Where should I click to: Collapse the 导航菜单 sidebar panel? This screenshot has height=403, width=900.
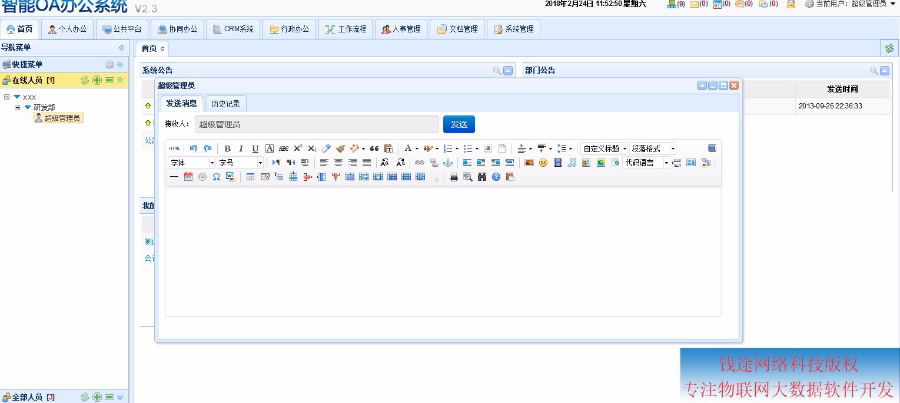coord(121,48)
